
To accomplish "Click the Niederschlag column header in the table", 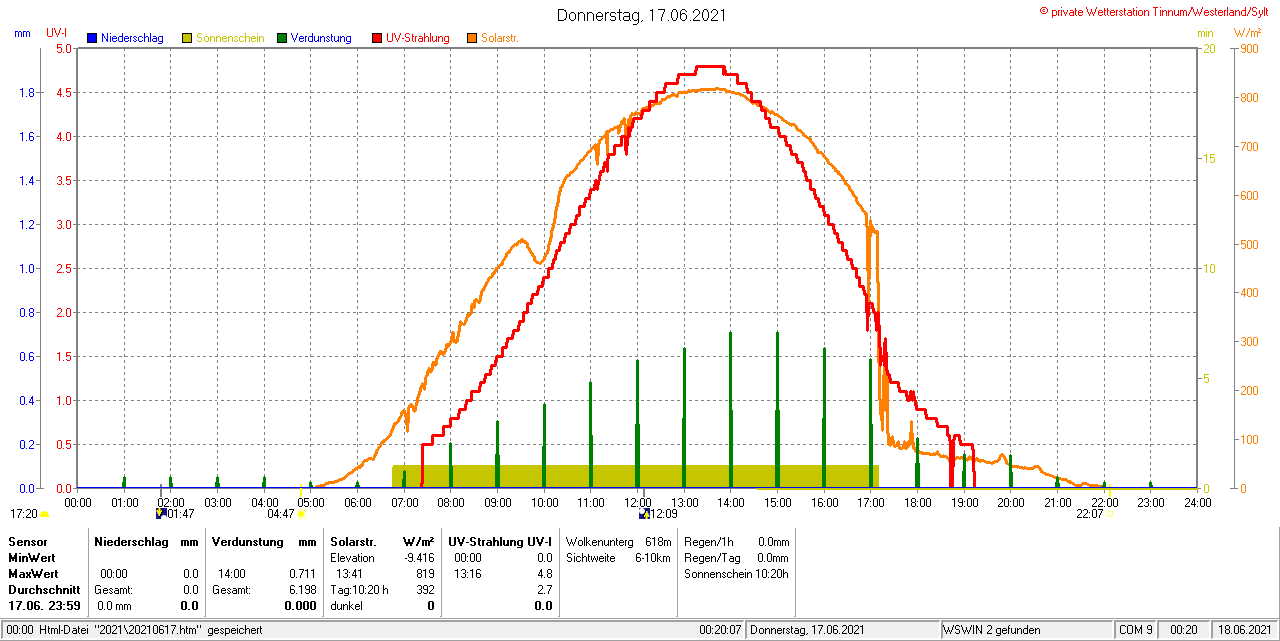I will (x=130, y=541).
